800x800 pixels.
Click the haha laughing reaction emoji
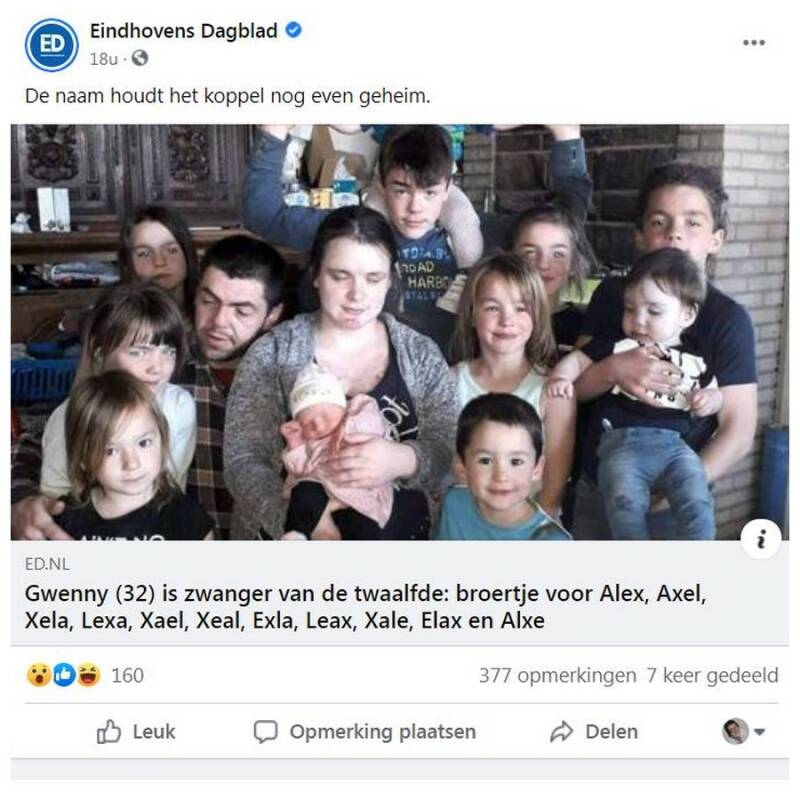tap(88, 675)
